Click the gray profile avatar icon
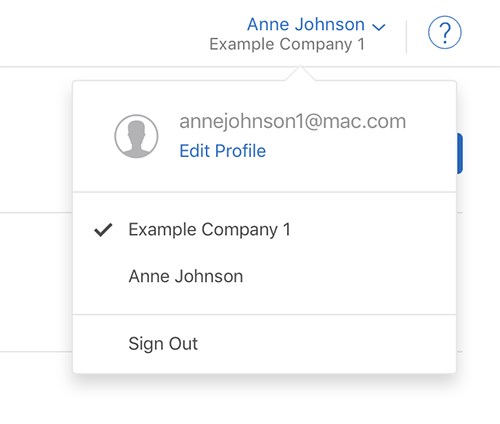This screenshot has width=500, height=424. tap(136, 136)
